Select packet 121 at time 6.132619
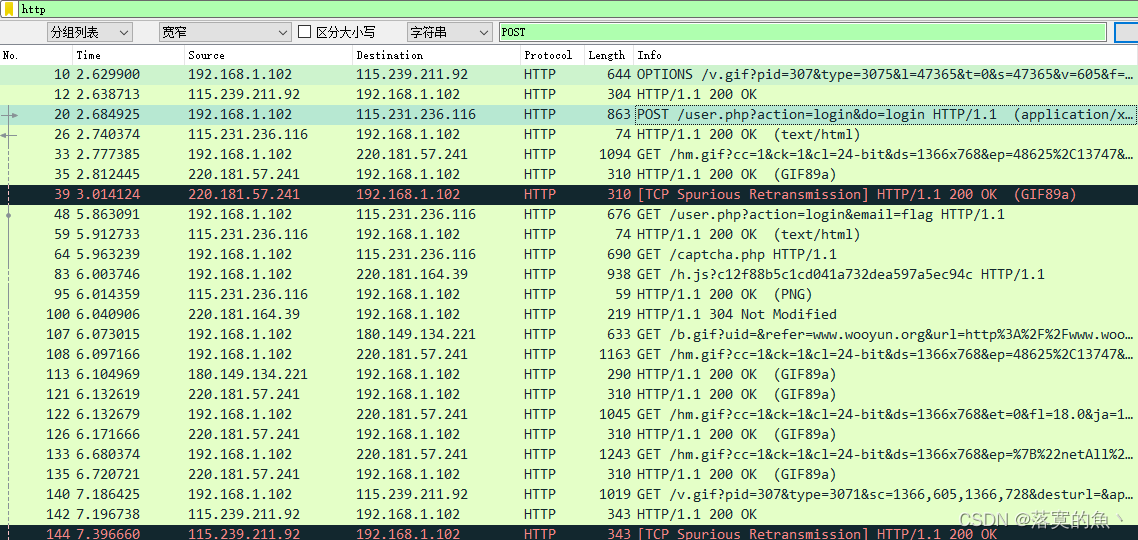 click(569, 394)
